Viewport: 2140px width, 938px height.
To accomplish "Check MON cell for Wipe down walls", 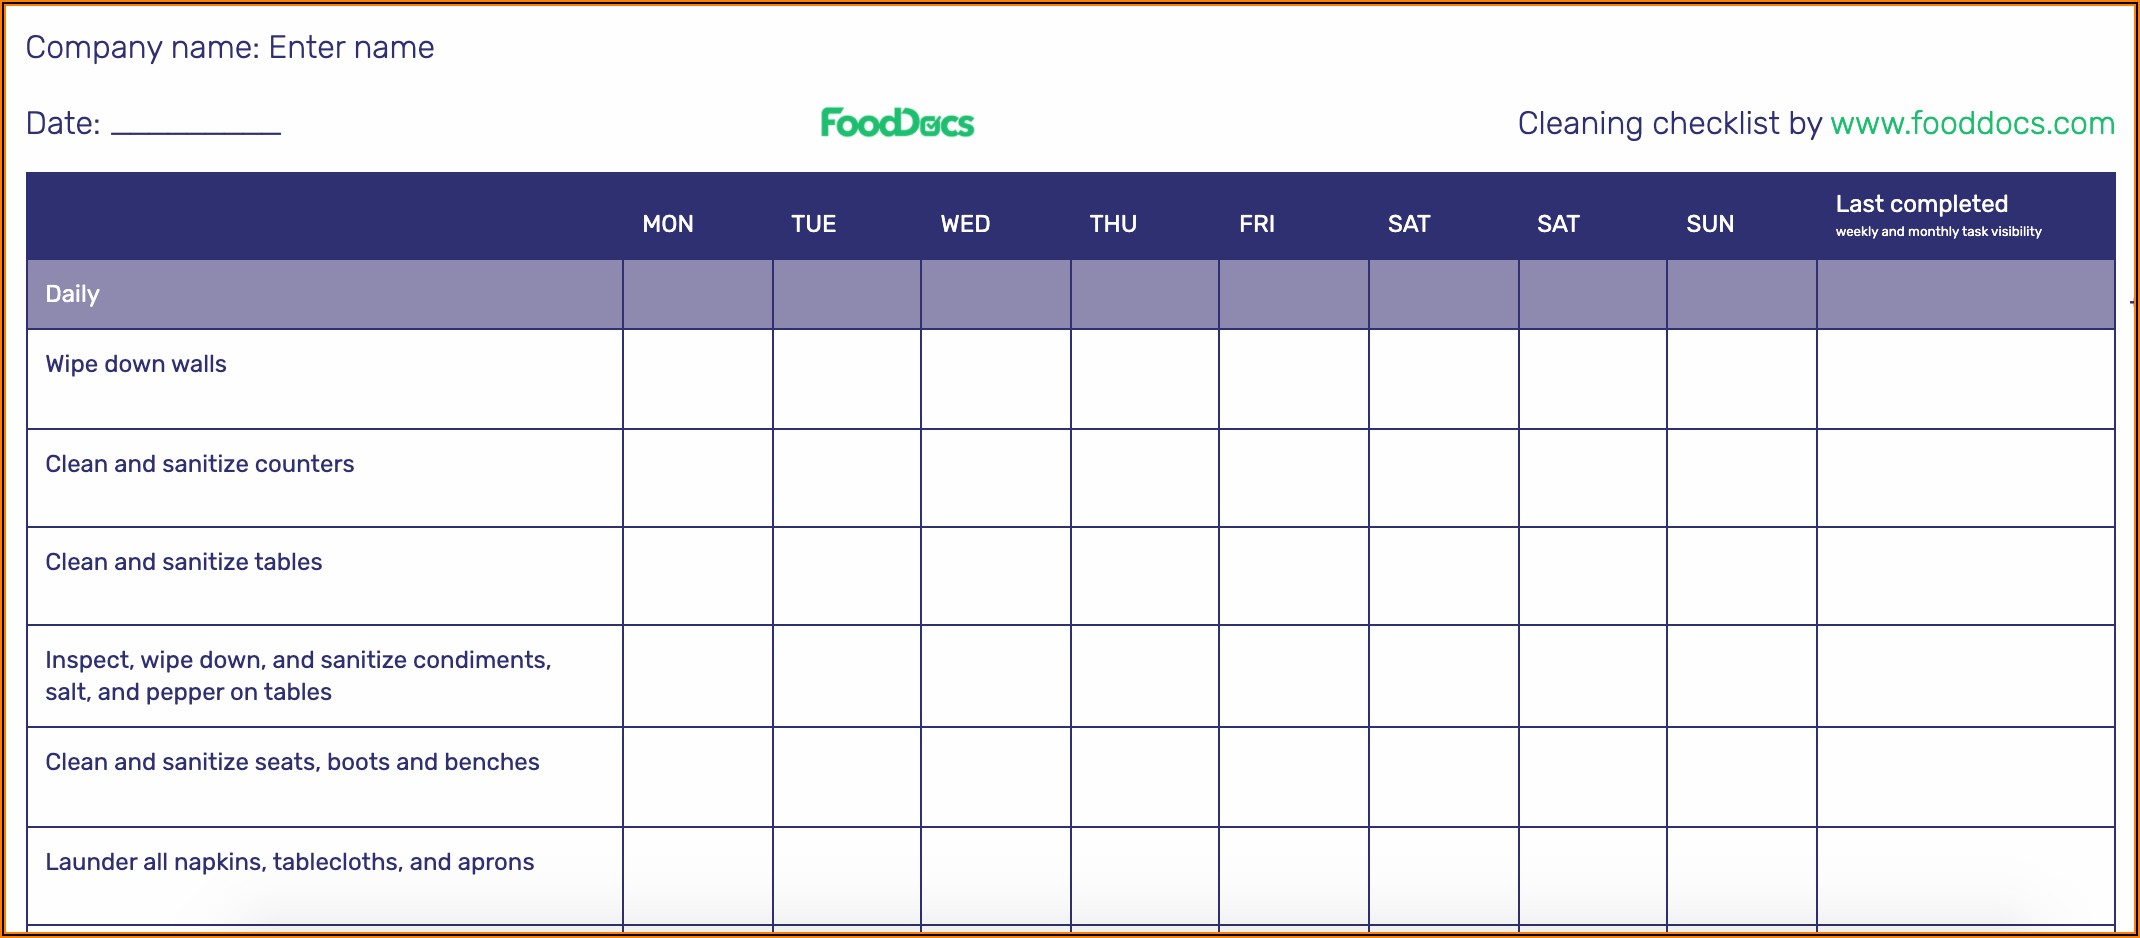I will click(697, 379).
